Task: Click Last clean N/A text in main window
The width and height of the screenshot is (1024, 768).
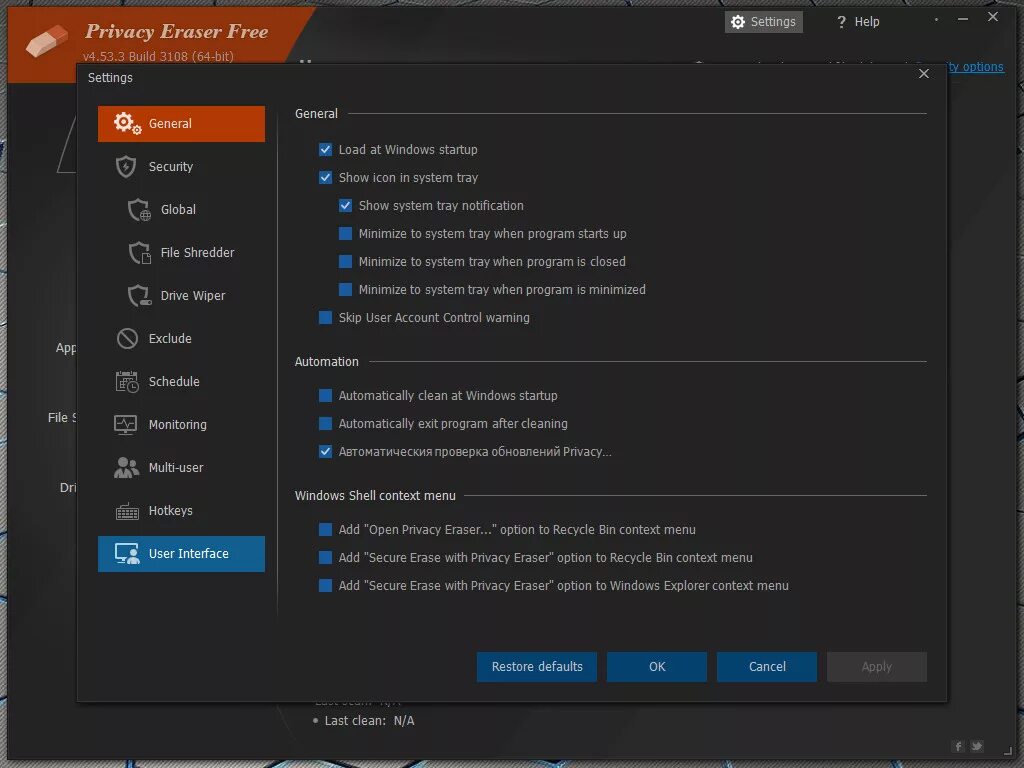Action: 370,721
